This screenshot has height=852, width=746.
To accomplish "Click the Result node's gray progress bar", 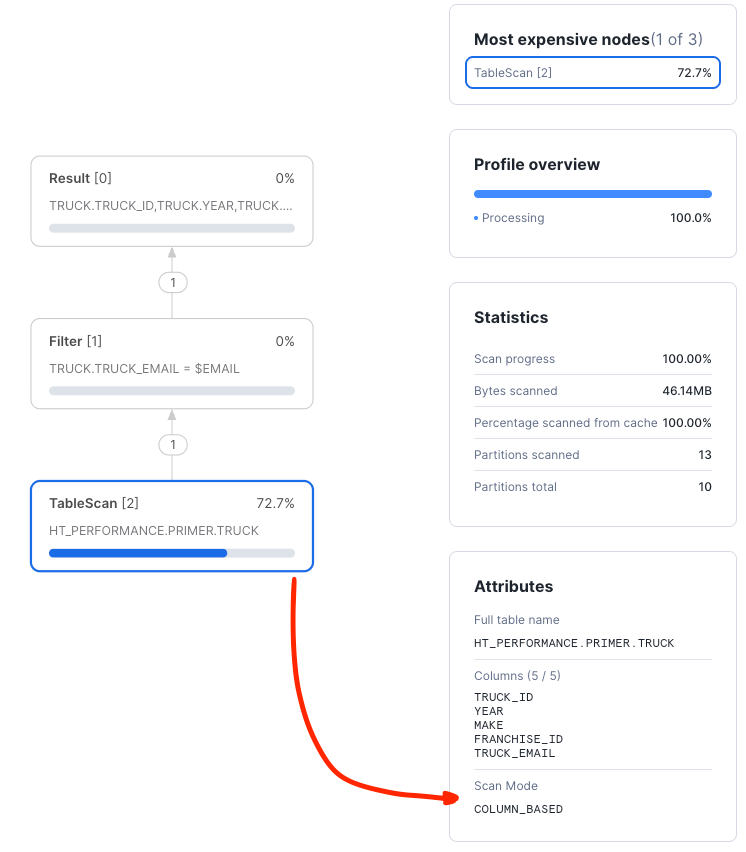I will [171, 228].
